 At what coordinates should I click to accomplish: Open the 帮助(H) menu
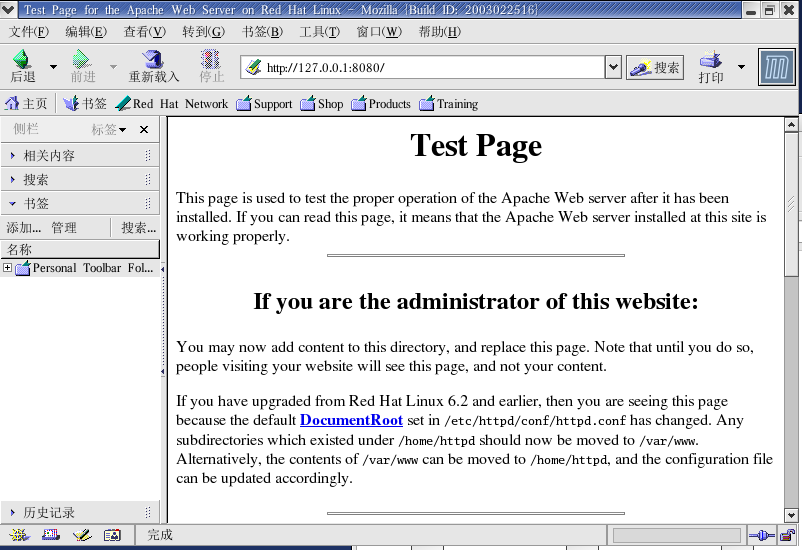(x=439, y=32)
